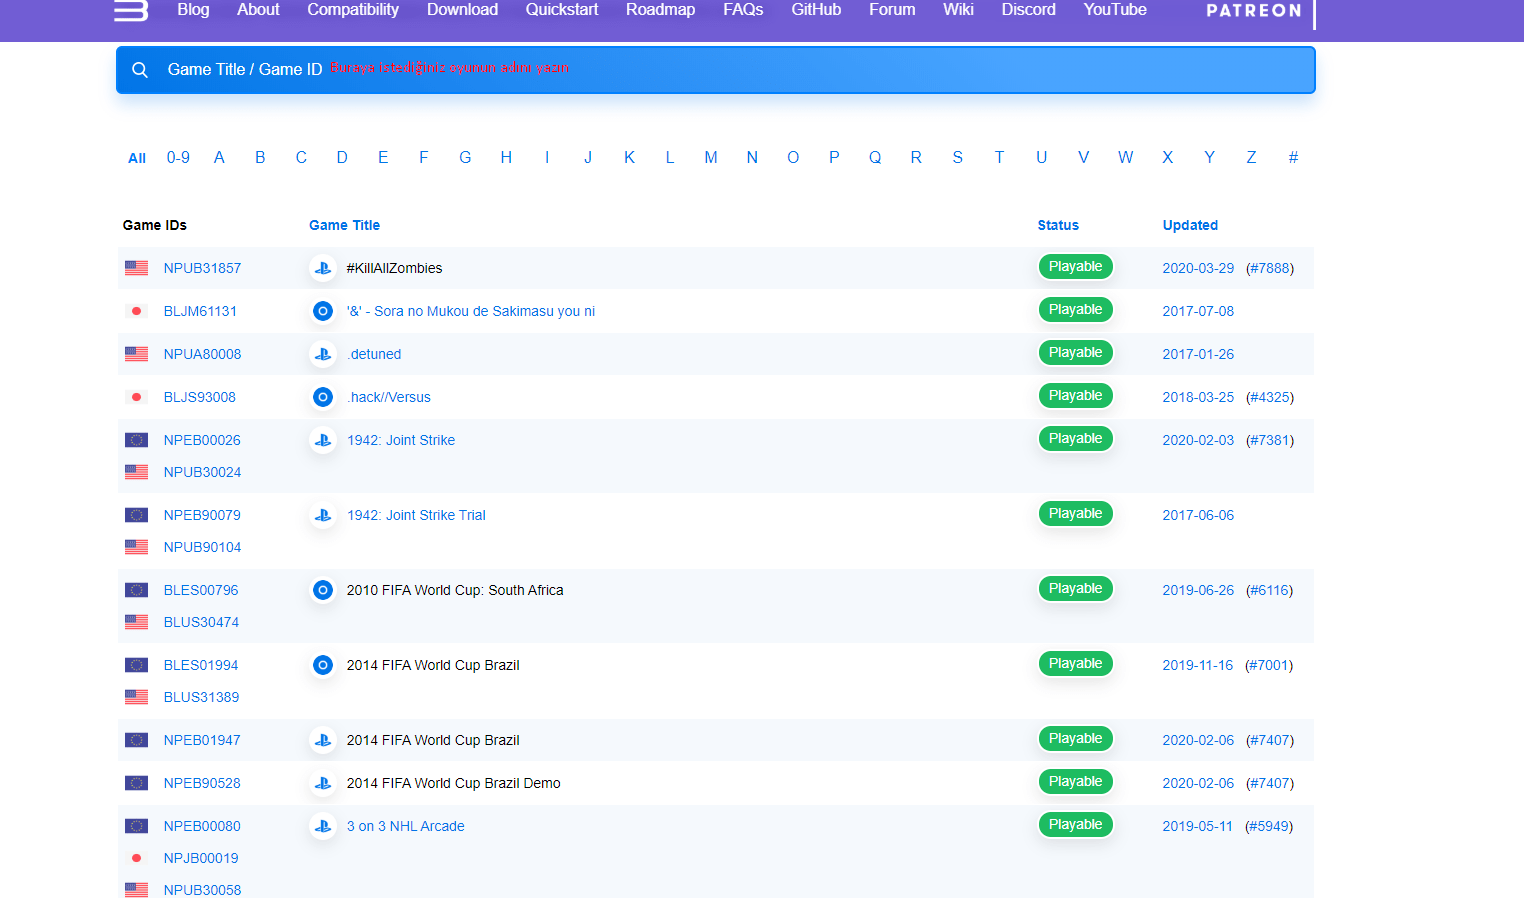Select the # symbol filter
The width and height of the screenshot is (1524, 898).
coord(1293,158)
